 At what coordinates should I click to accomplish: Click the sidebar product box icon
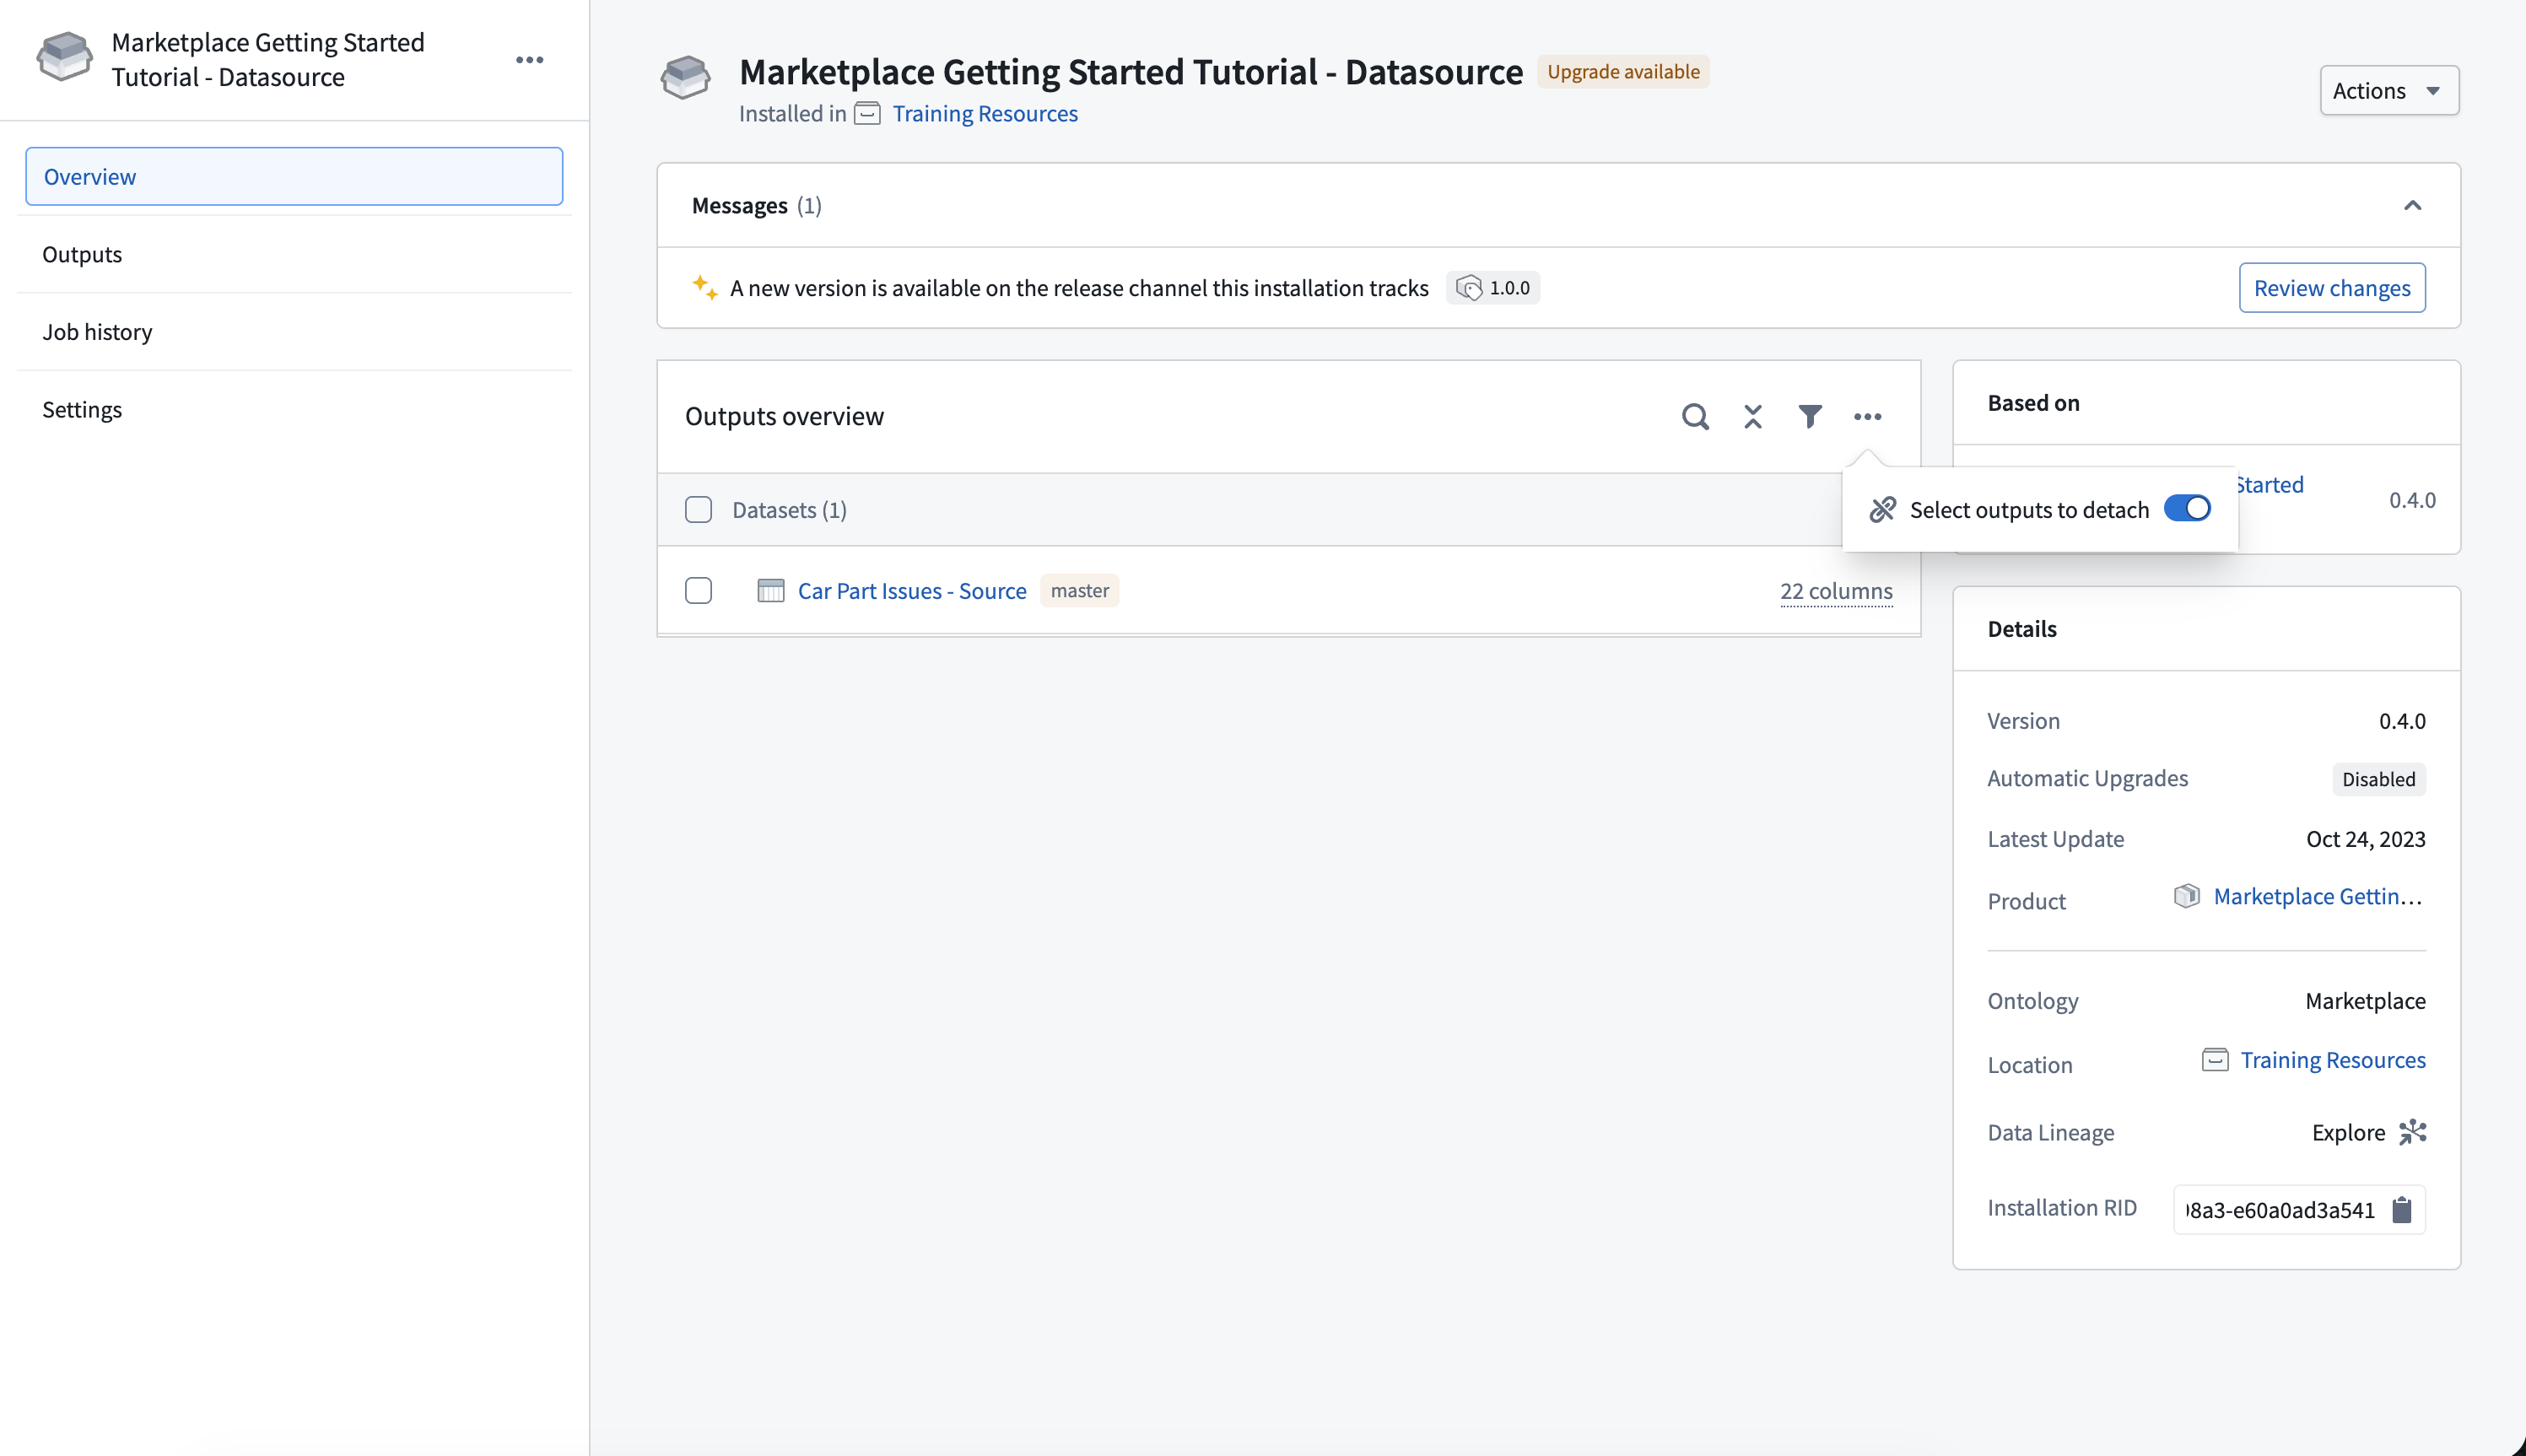[65, 57]
